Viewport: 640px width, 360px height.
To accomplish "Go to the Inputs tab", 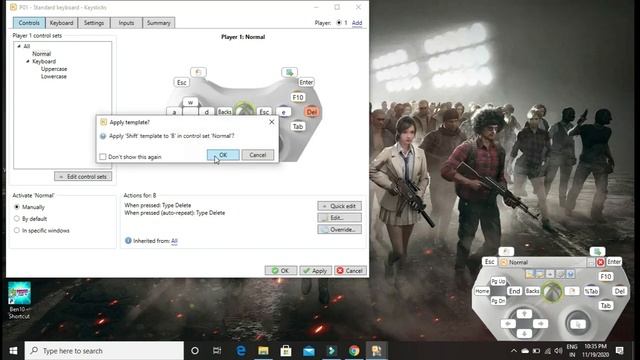I will (126, 23).
